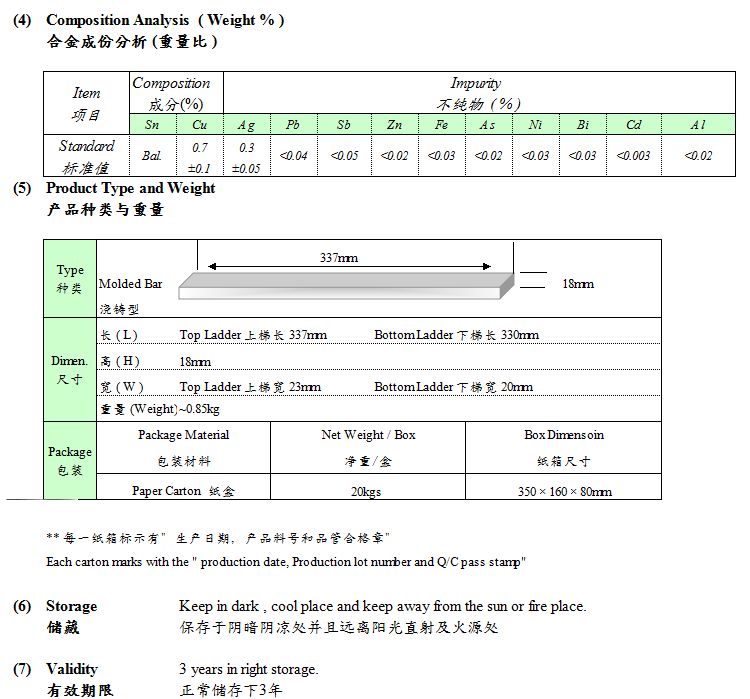This screenshot has width=750, height=699.
Task: Click the Paper Carton cell
Action: click(x=183, y=491)
